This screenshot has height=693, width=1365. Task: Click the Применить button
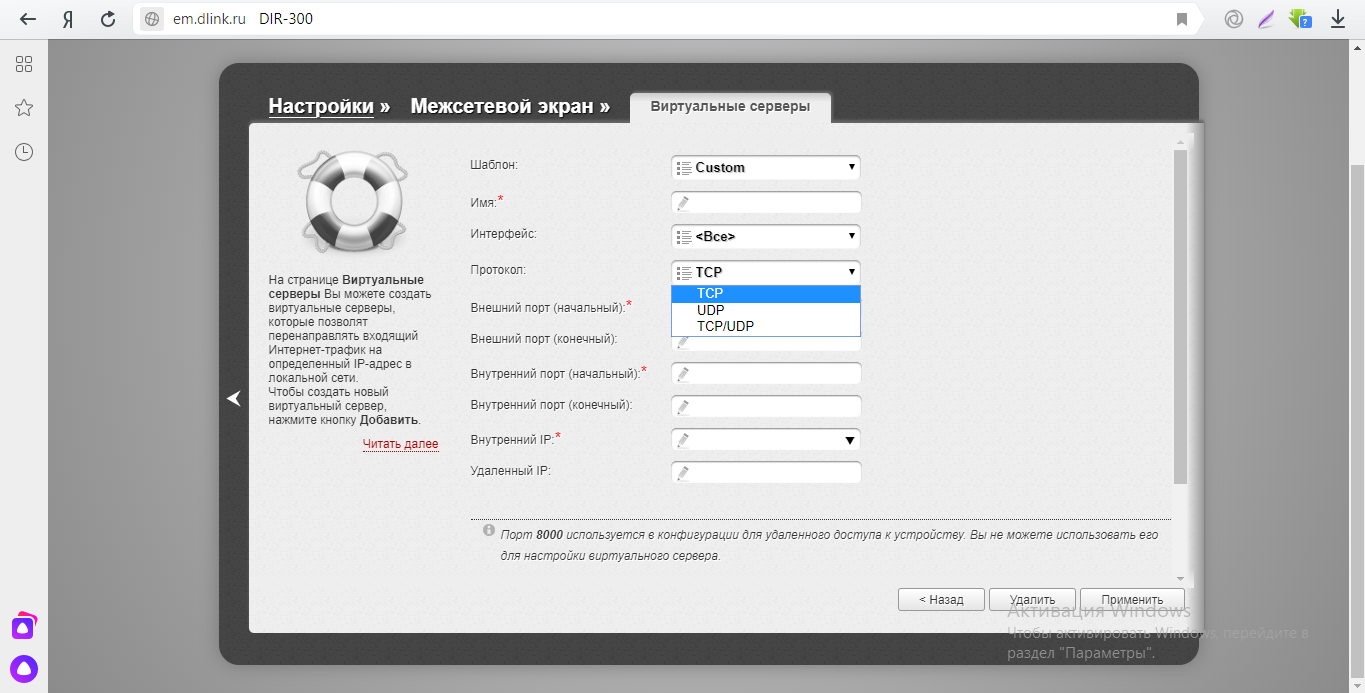1132,600
